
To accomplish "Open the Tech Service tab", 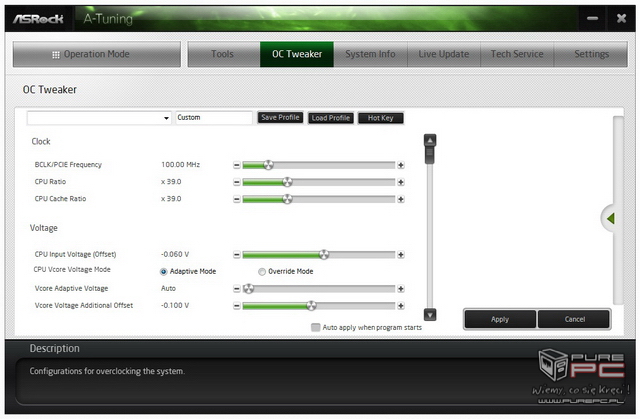I will (517, 54).
